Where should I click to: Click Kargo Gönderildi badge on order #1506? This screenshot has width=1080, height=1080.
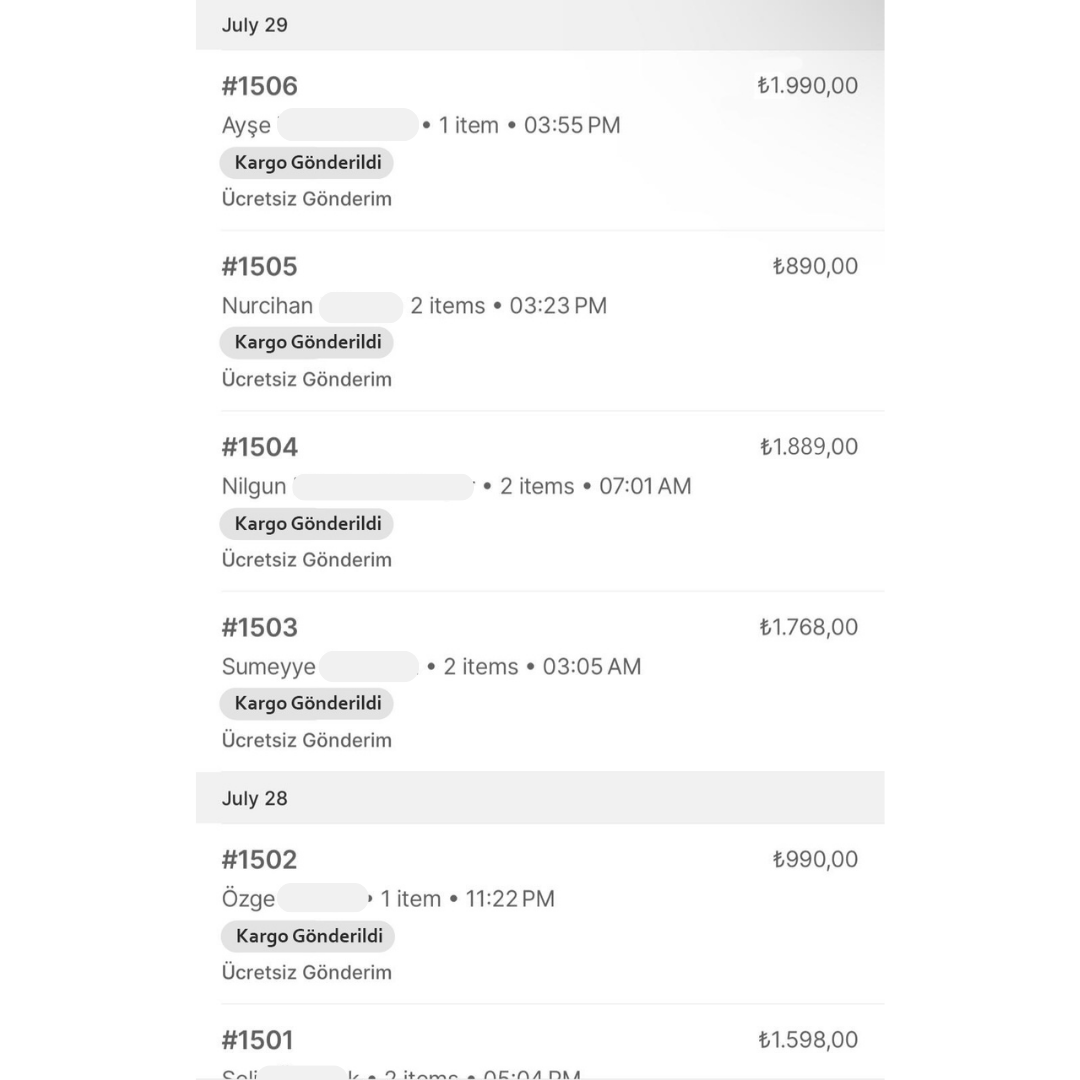tap(307, 163)
